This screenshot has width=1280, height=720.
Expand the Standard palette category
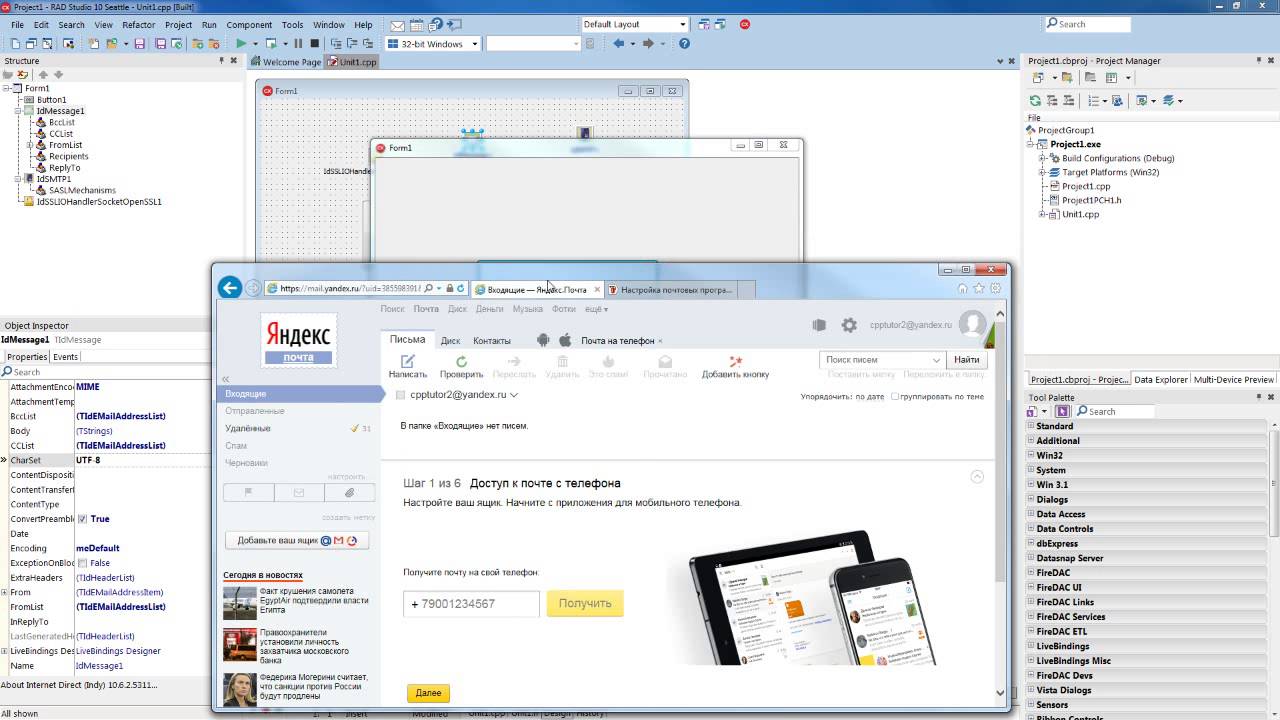point(1031,426)
